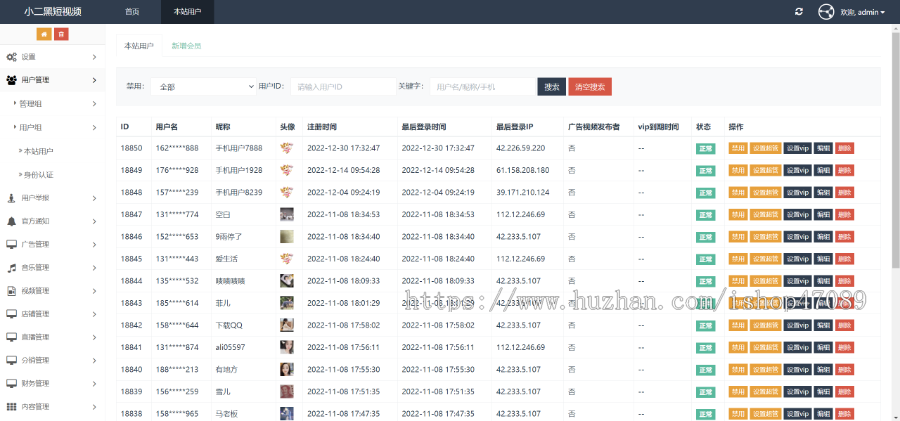Open avatar thumbnail of user 下载QQ
This screenshot has height=421, width=900.
click(x=287, y=325)
